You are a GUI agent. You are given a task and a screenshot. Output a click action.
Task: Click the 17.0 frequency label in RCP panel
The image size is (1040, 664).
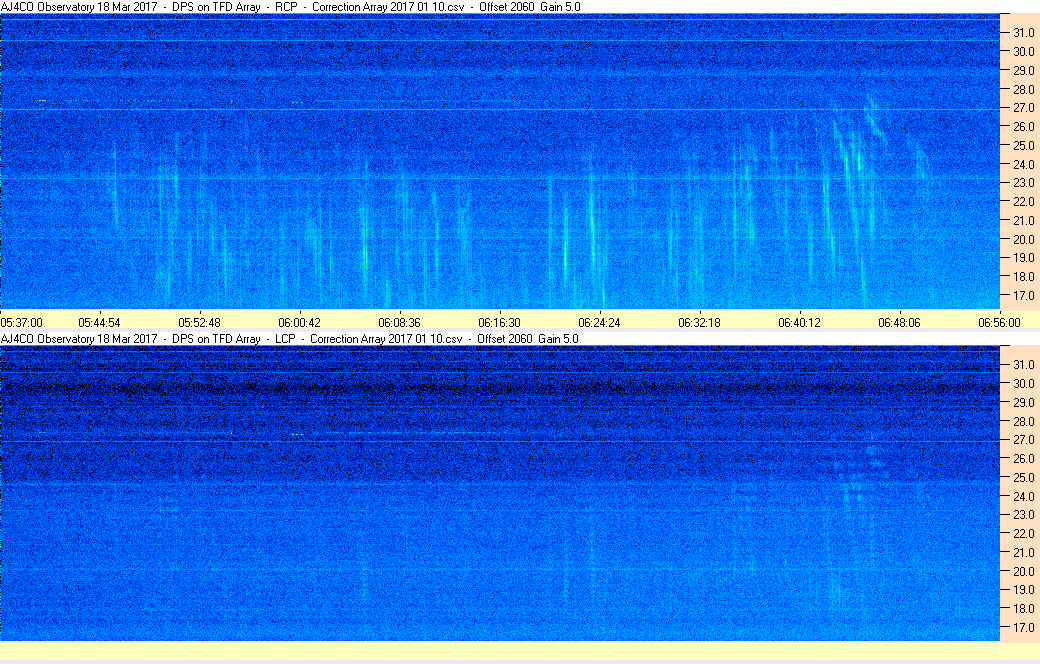pos(1023,296)
